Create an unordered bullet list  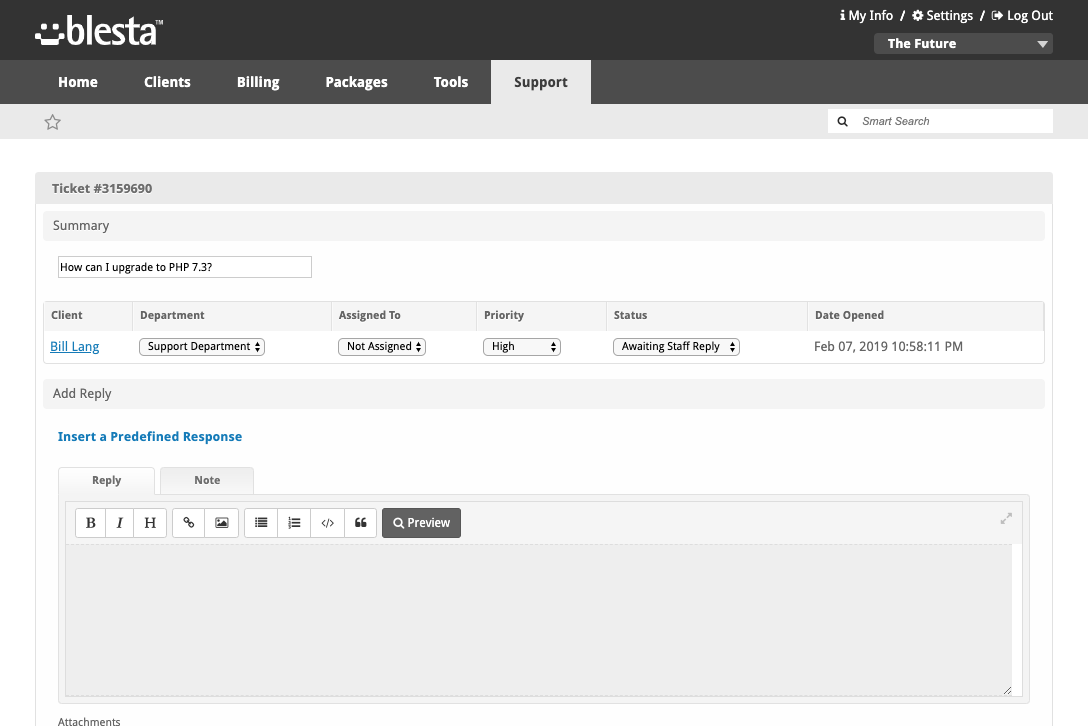point(261,523)
